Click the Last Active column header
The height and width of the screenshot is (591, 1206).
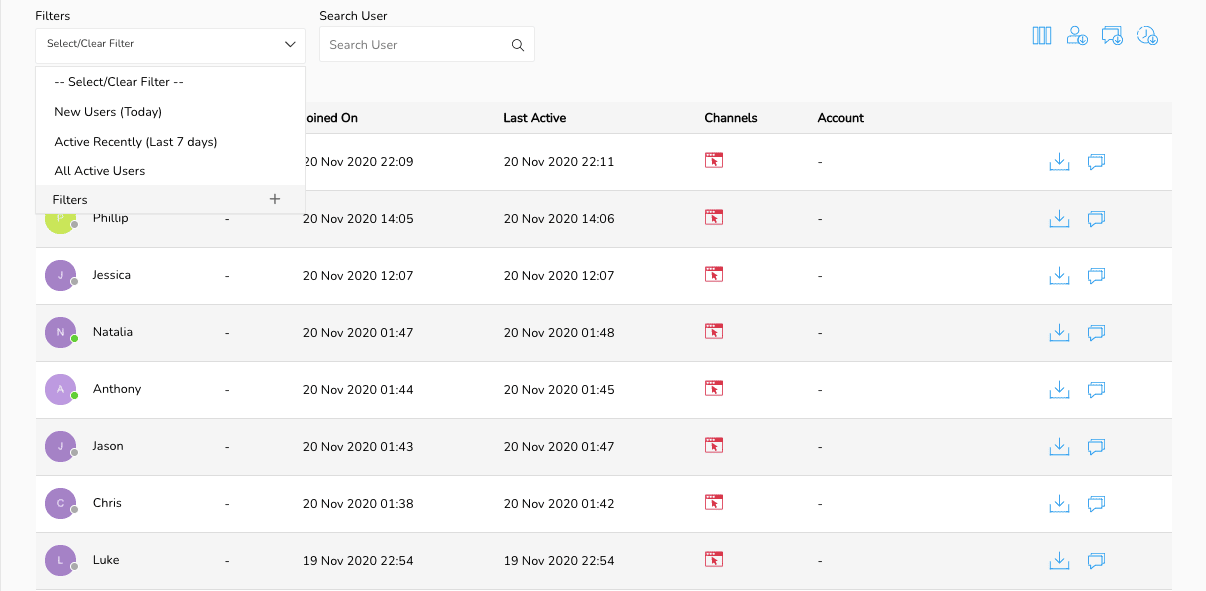(x=534, y=118)
